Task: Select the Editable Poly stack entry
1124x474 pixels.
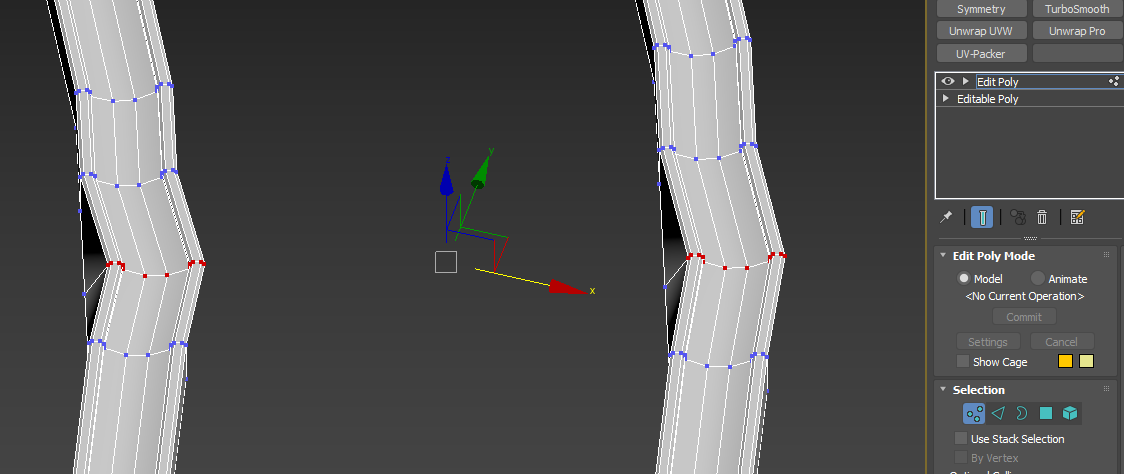Action: (987, 99)
